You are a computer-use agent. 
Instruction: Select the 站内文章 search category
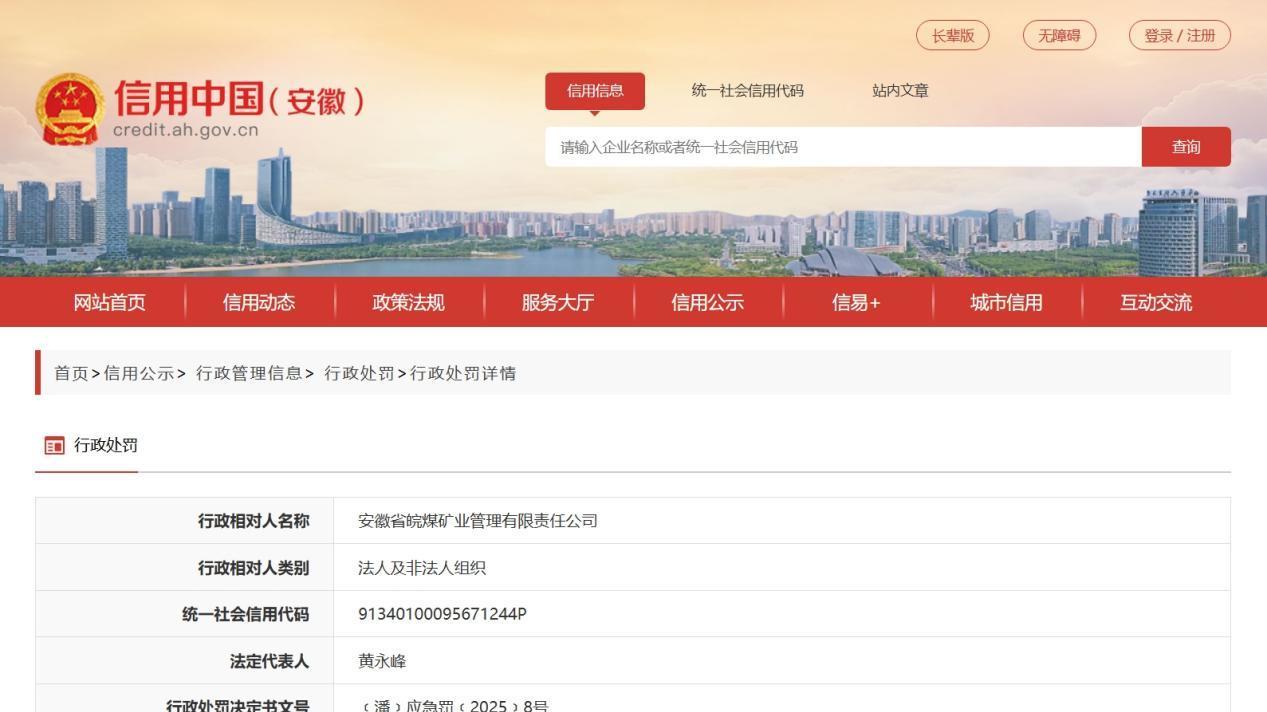pos(901,90)
